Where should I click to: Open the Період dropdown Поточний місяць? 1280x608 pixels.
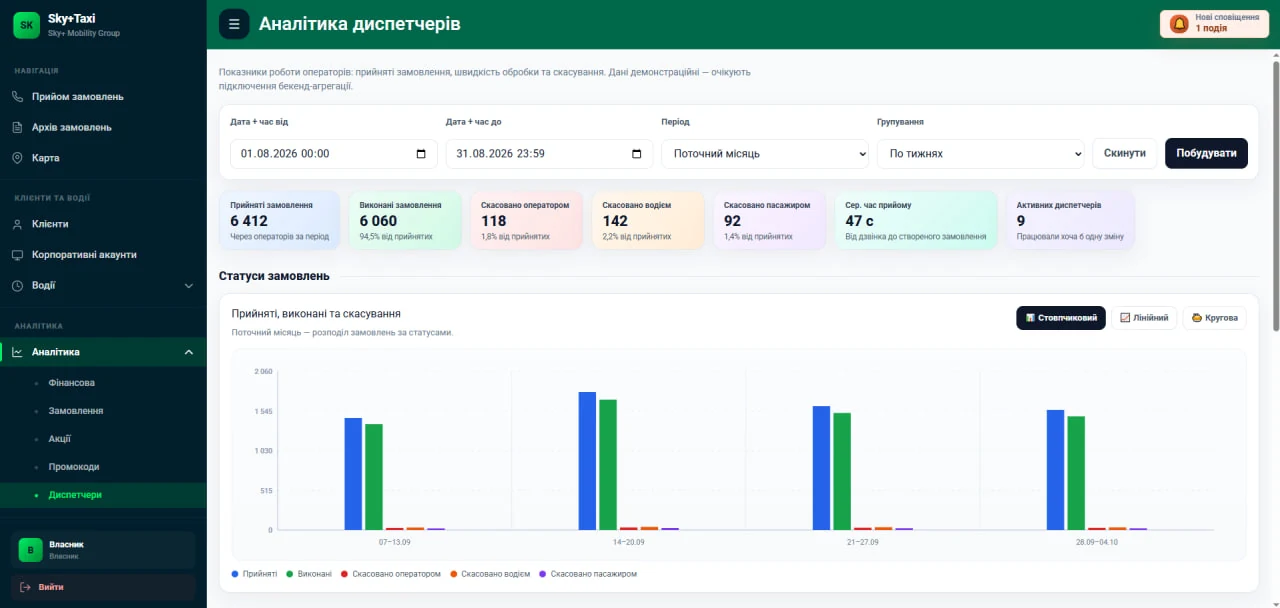click(765, 154)
